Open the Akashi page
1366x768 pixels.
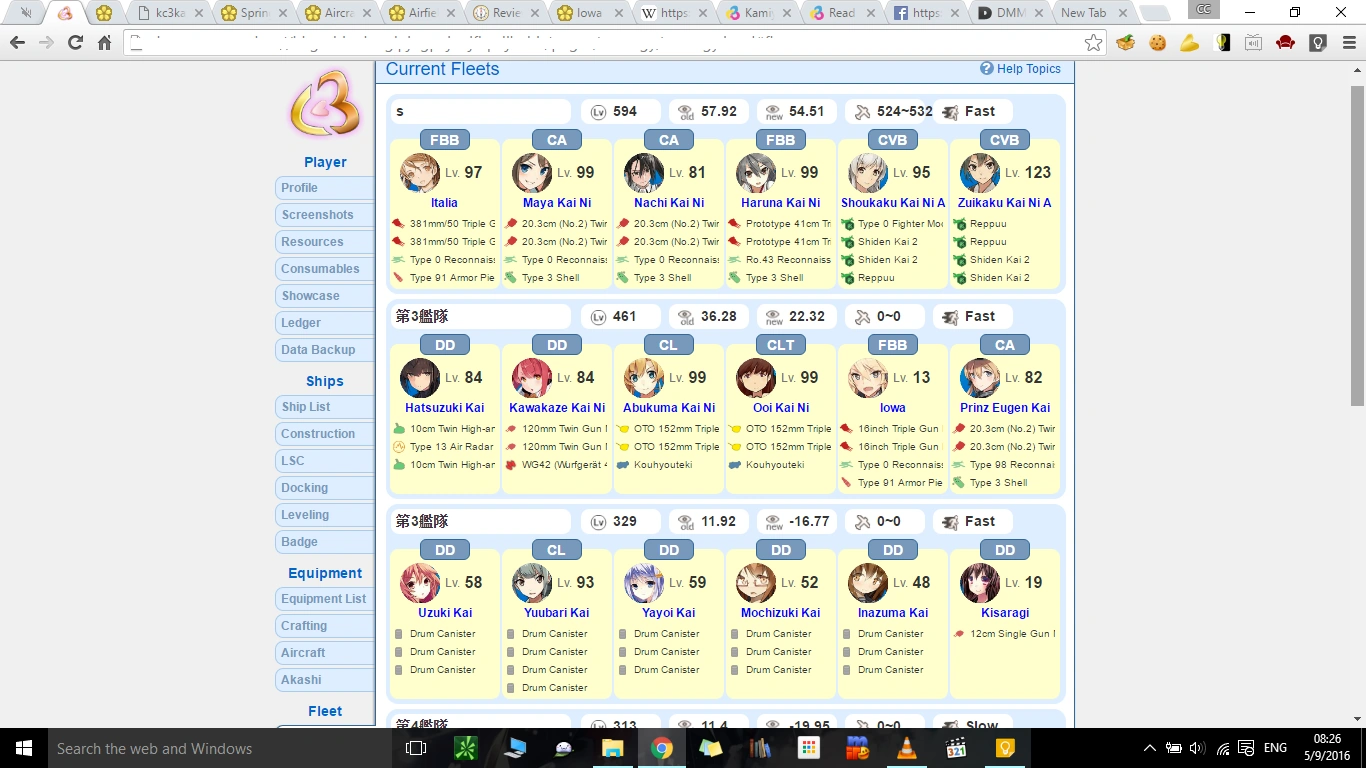[x=325, y=680]
